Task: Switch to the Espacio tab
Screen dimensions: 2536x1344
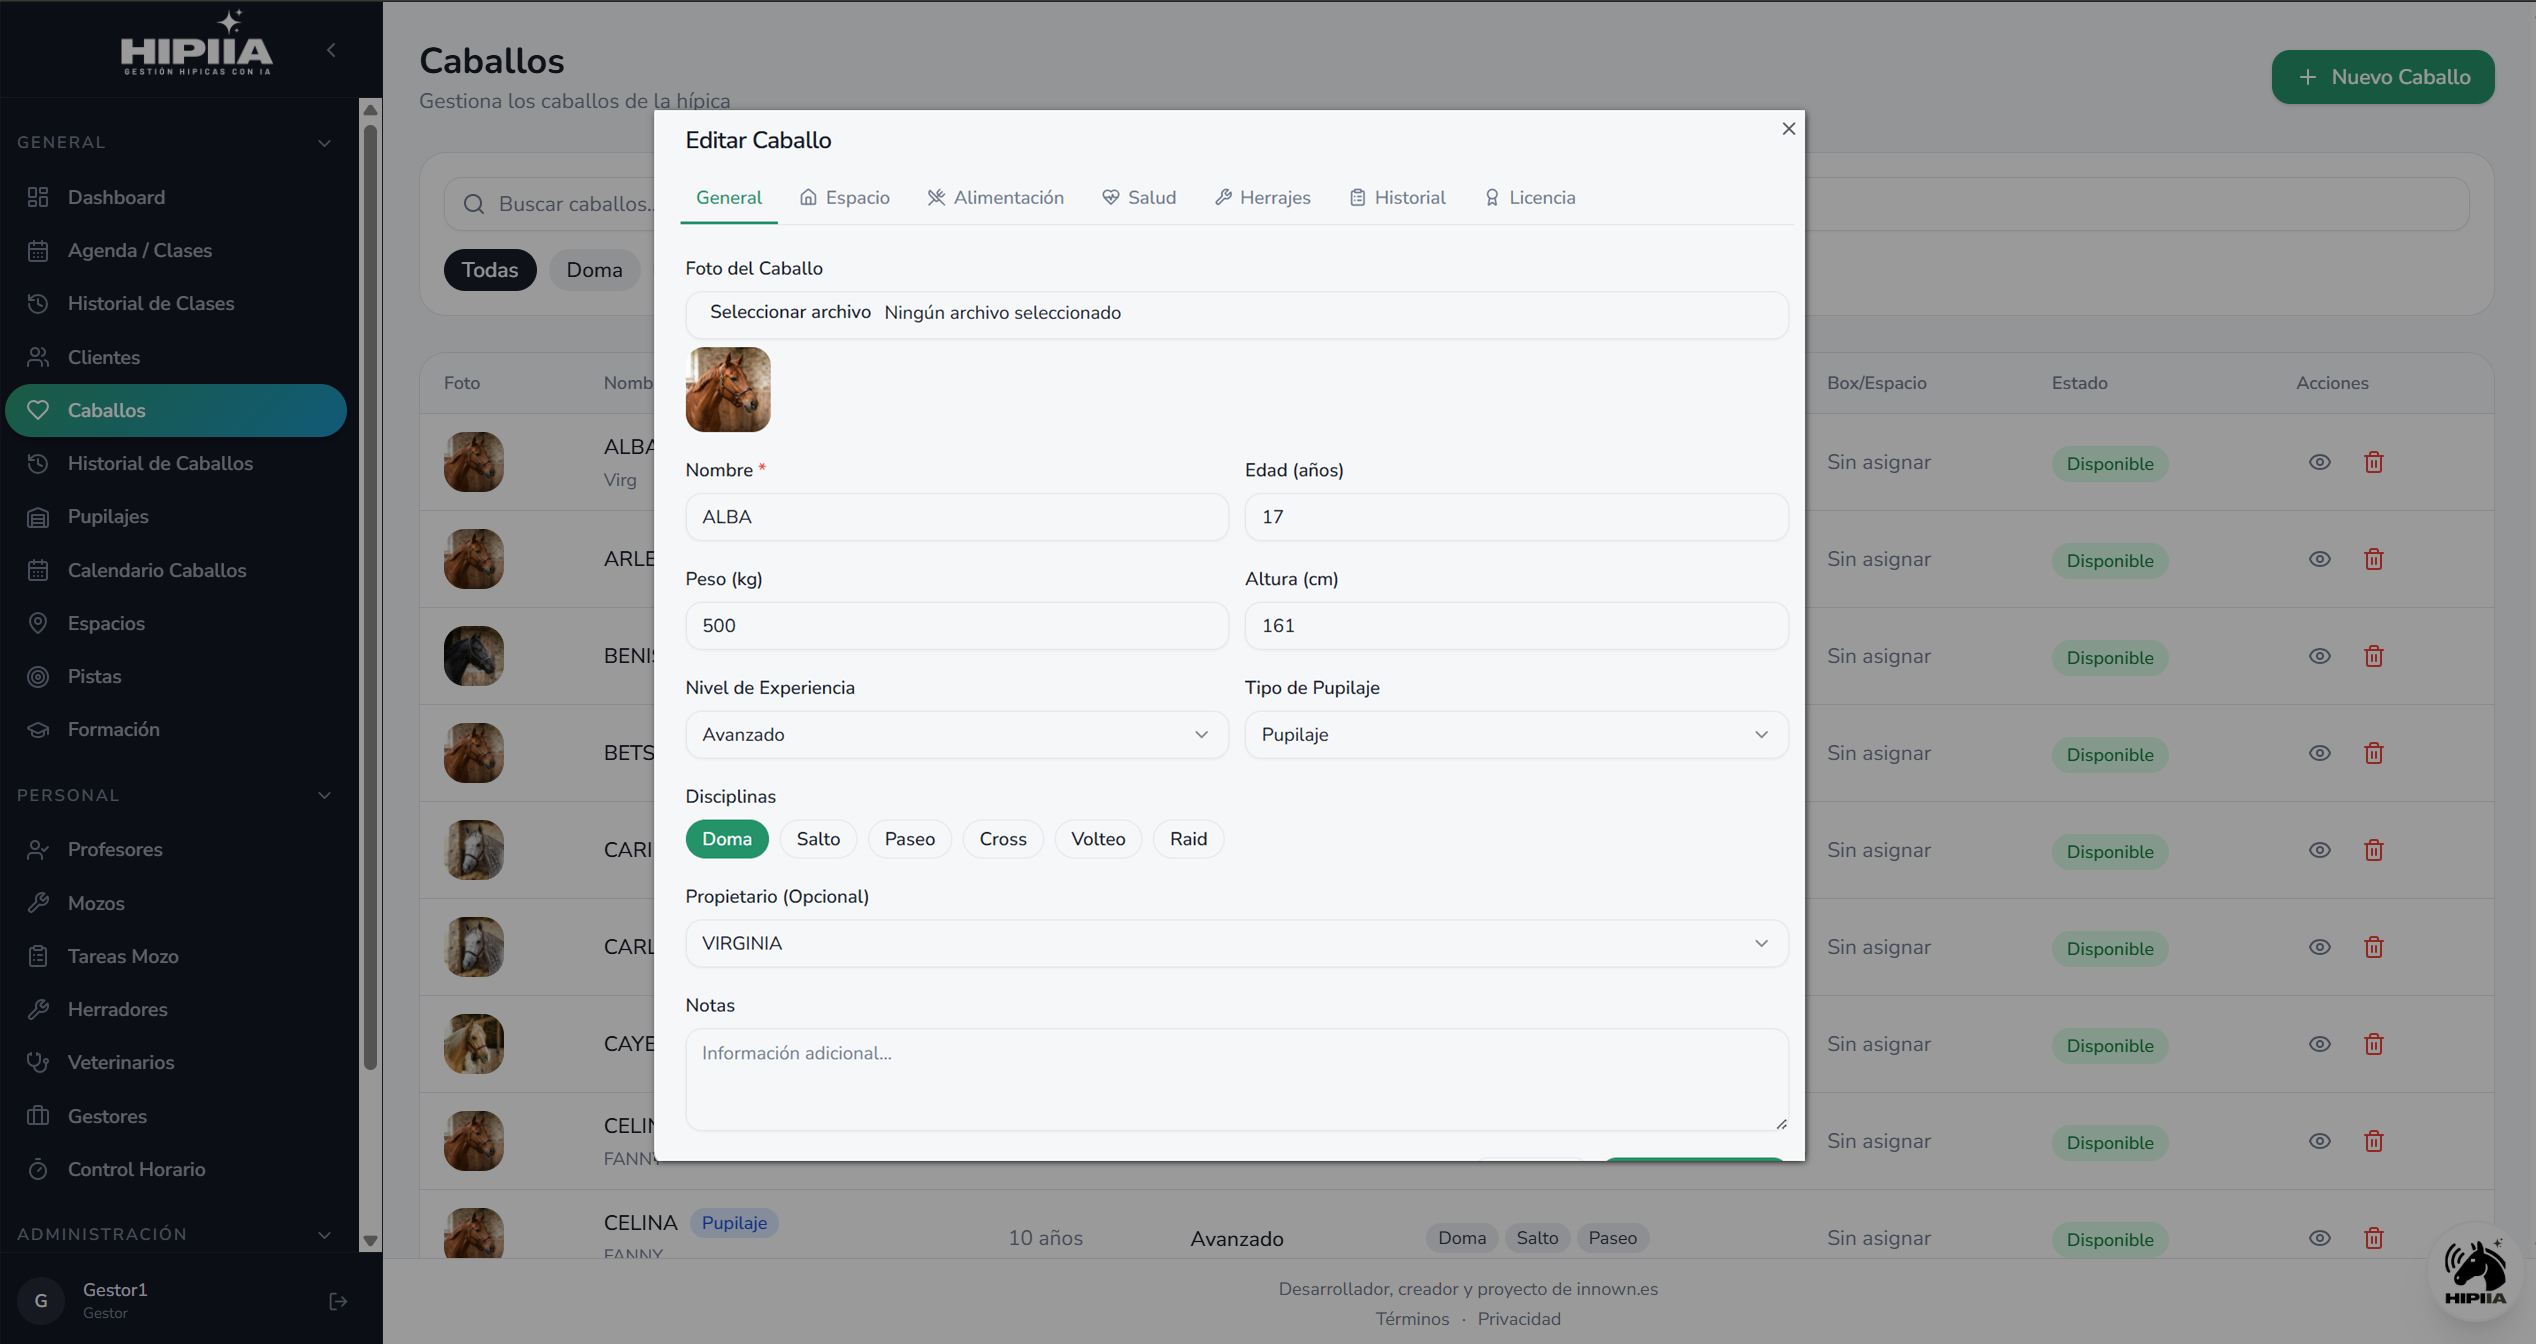Action: click(x=845, y=198)
